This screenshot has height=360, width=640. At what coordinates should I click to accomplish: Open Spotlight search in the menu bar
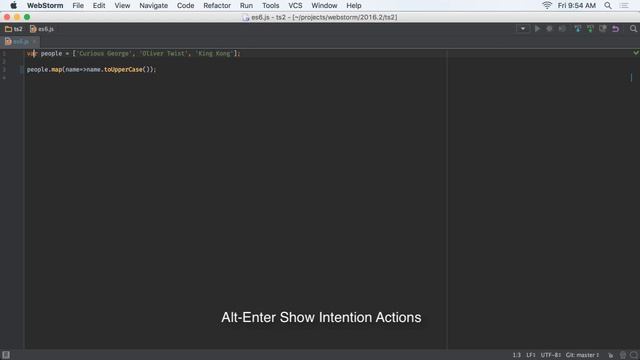coord(608,5)
